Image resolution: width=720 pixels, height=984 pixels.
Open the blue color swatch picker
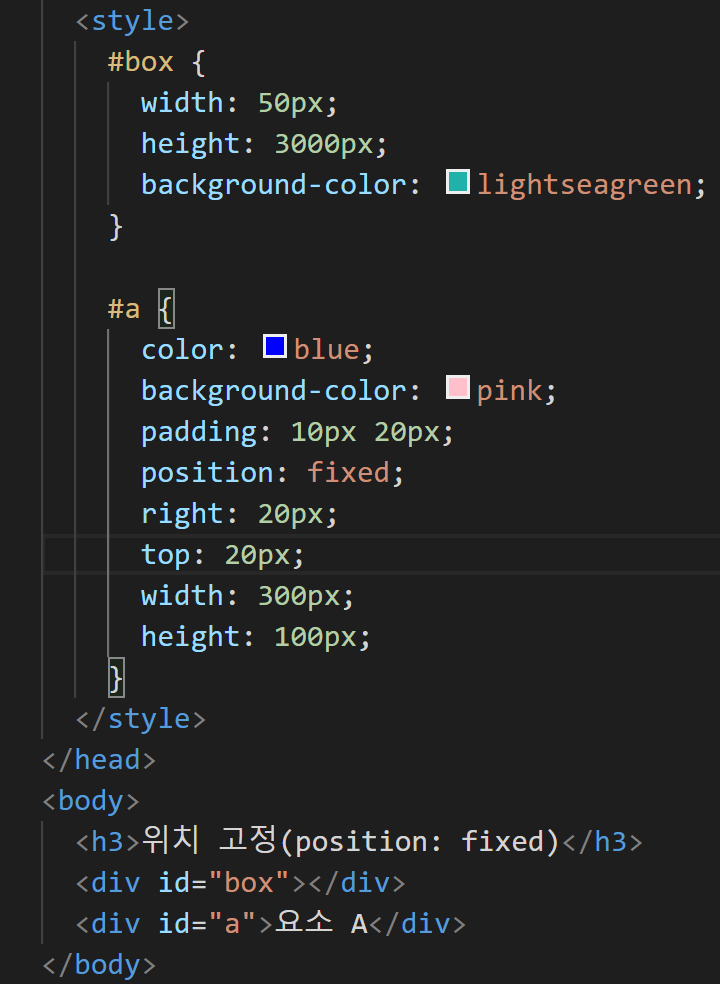pos(275,346)
